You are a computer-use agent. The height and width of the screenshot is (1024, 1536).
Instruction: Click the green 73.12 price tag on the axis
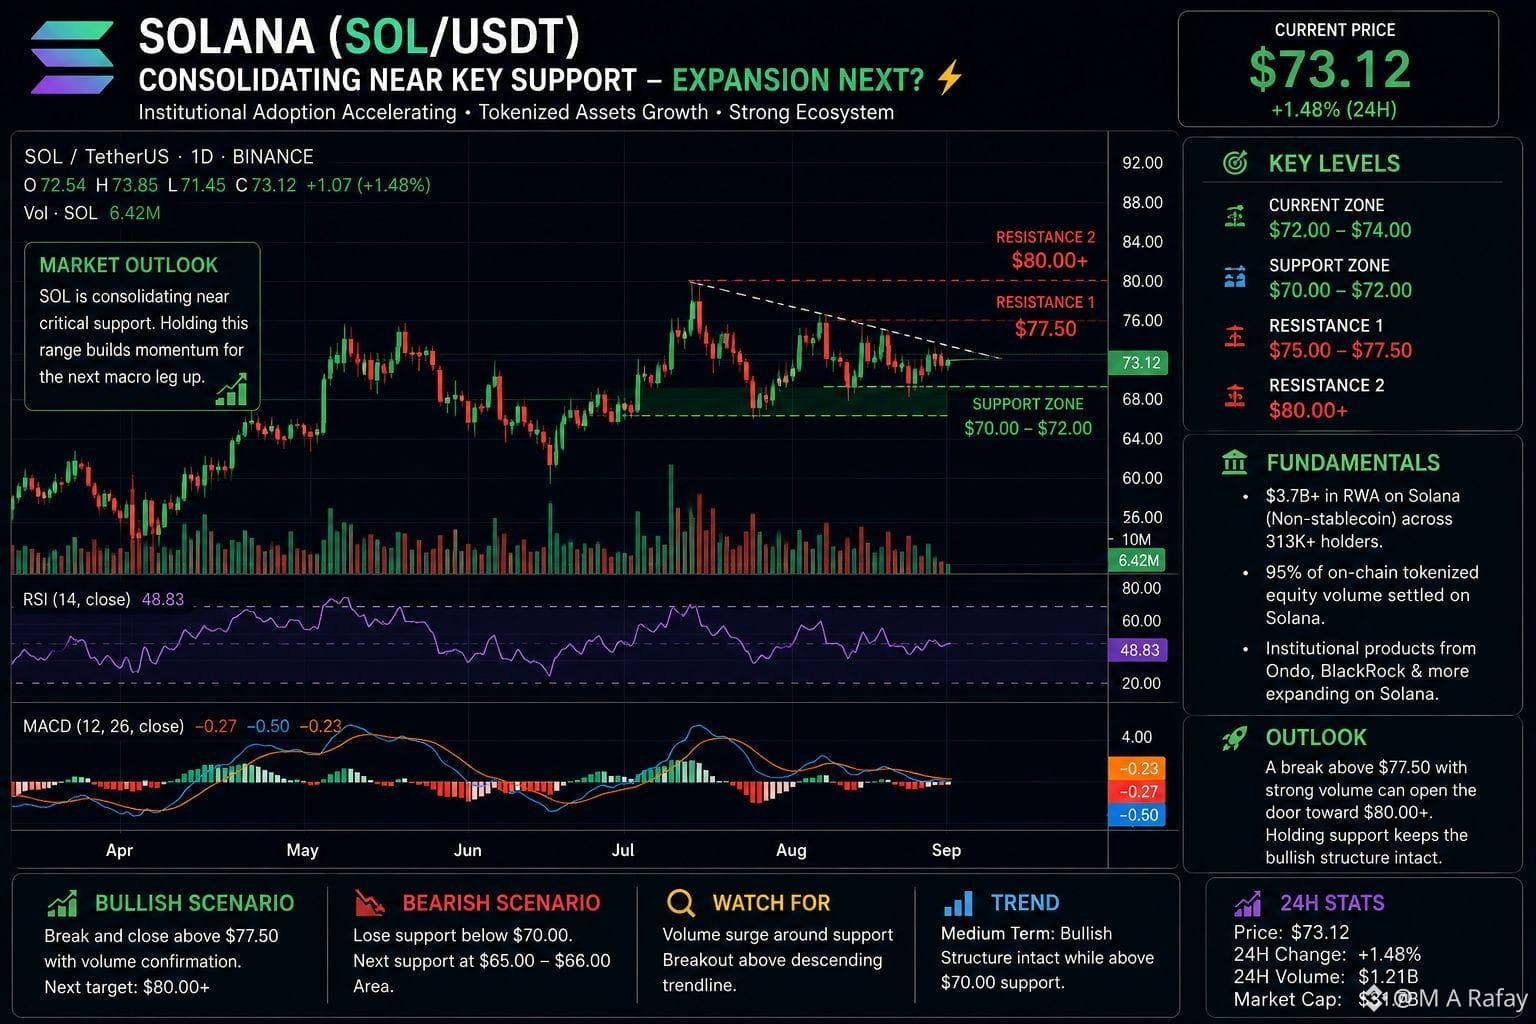tap(1139, 363)
